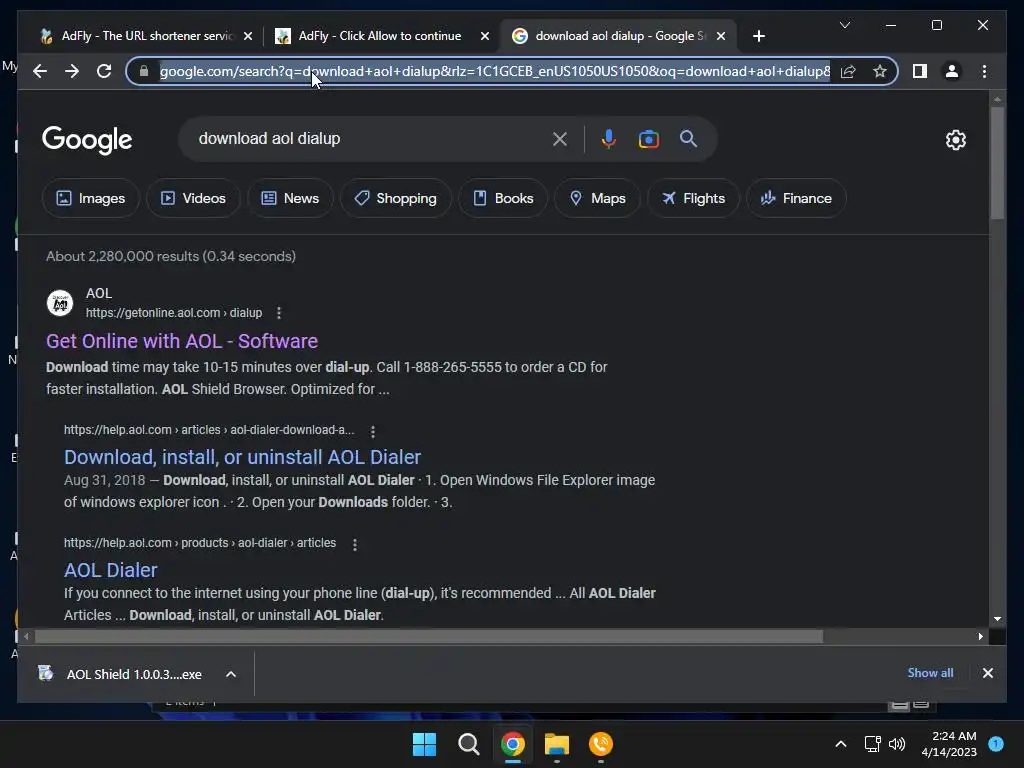Open notification center badge

click(x=996, y=744)
